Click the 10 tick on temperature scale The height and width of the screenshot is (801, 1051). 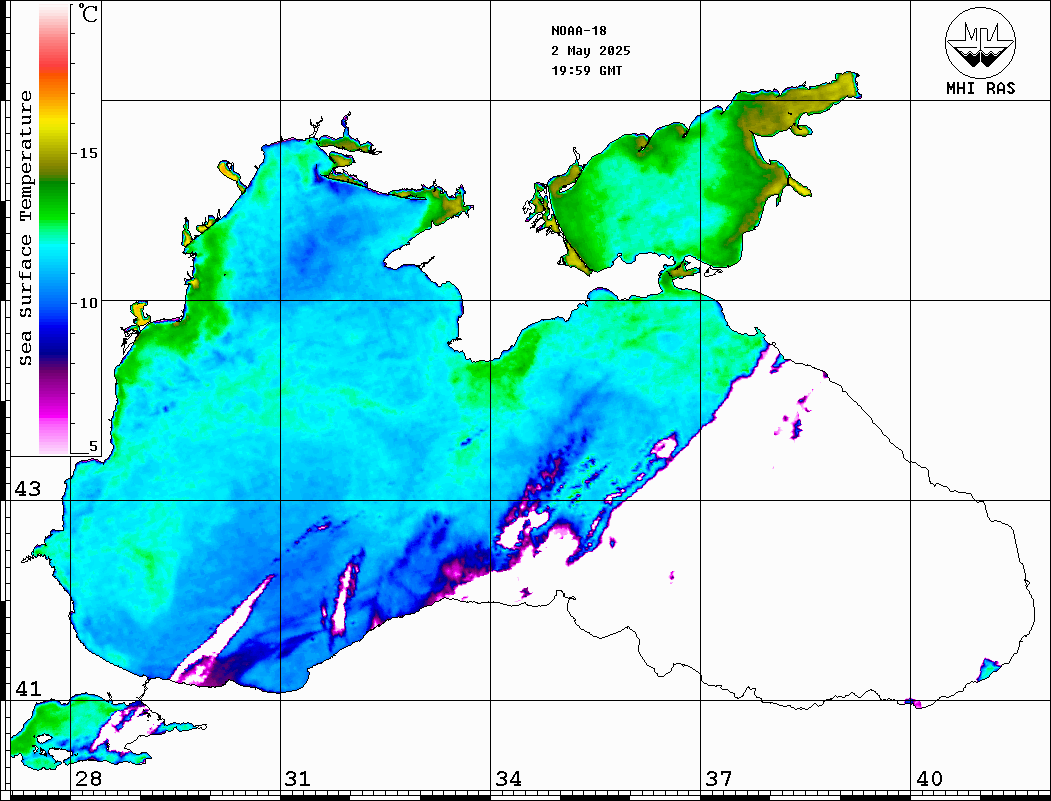[88, 303]
